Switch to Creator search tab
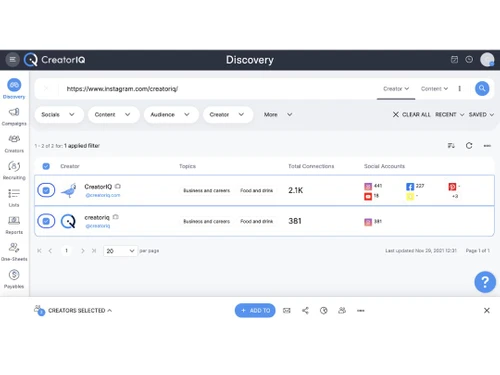 [x=396, y=89]
